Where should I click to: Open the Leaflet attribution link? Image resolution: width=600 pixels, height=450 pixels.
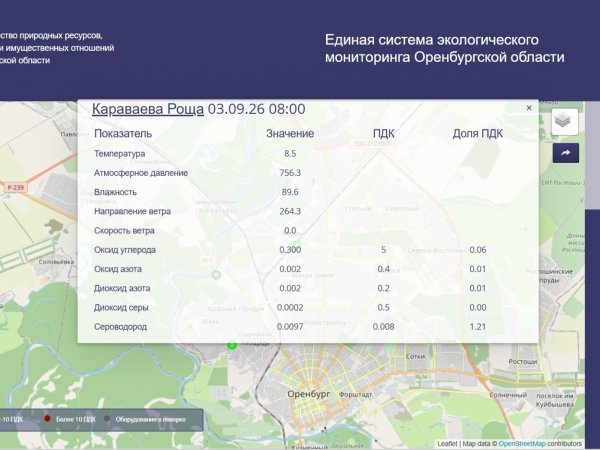coord(447,444)
